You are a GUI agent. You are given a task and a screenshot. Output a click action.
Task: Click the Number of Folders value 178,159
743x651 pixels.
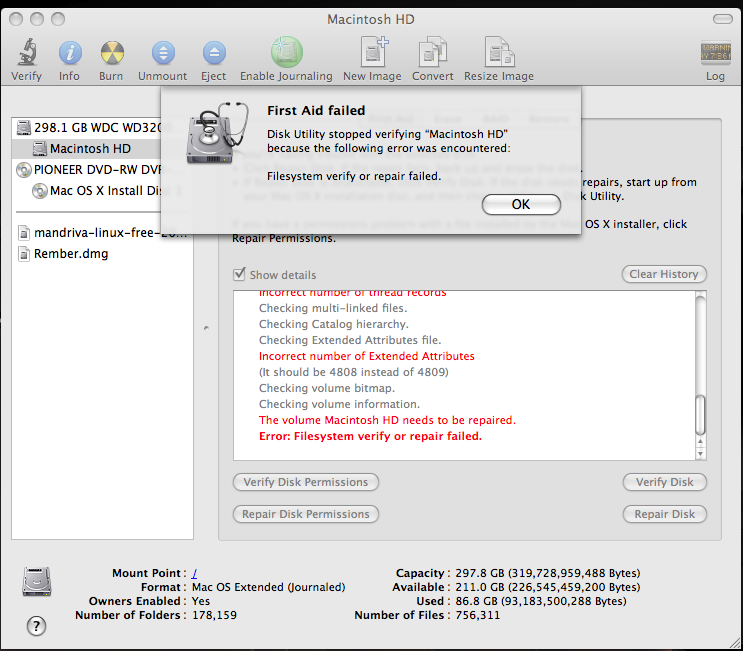[x=214, y=615]
